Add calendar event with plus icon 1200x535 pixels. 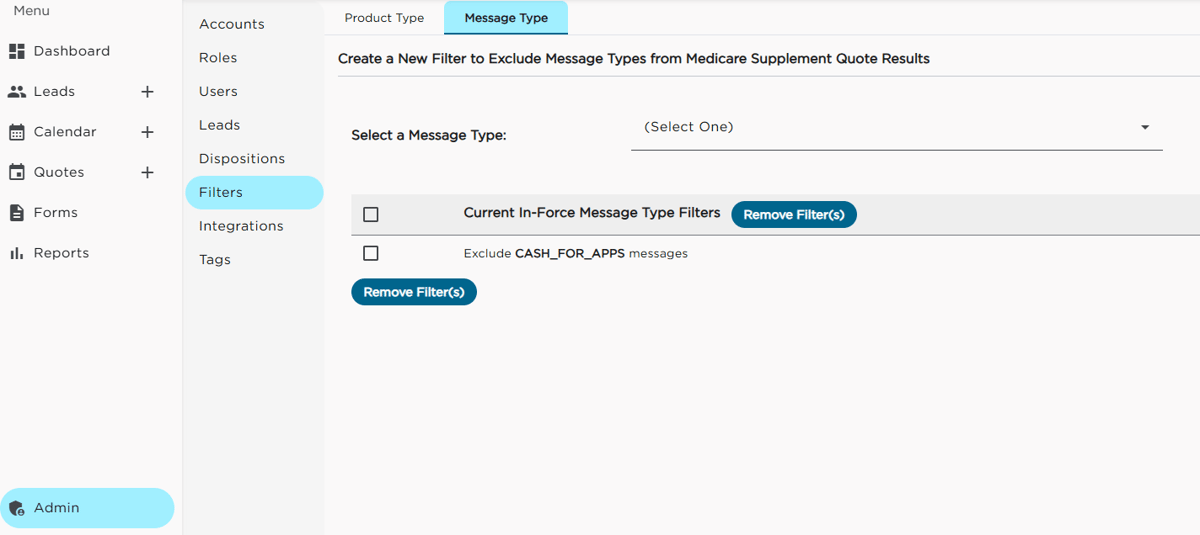[147, 132]
